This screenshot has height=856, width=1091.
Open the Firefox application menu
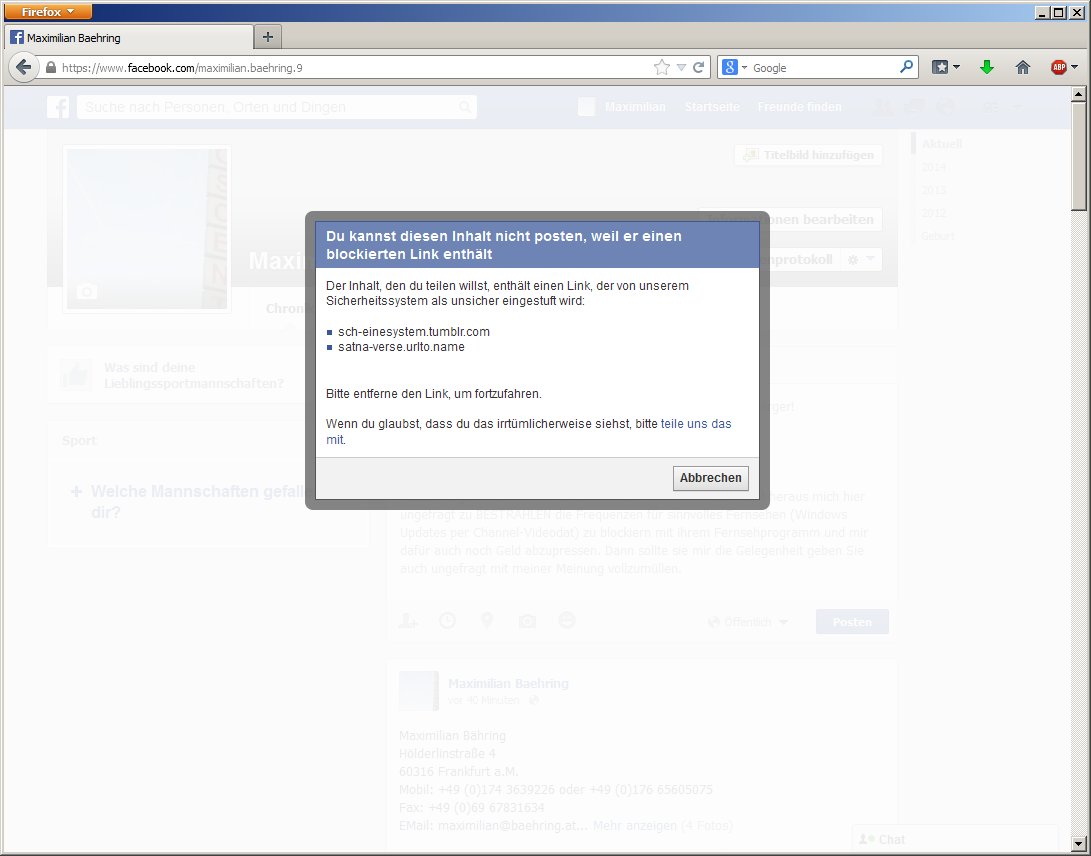[48, 11]
